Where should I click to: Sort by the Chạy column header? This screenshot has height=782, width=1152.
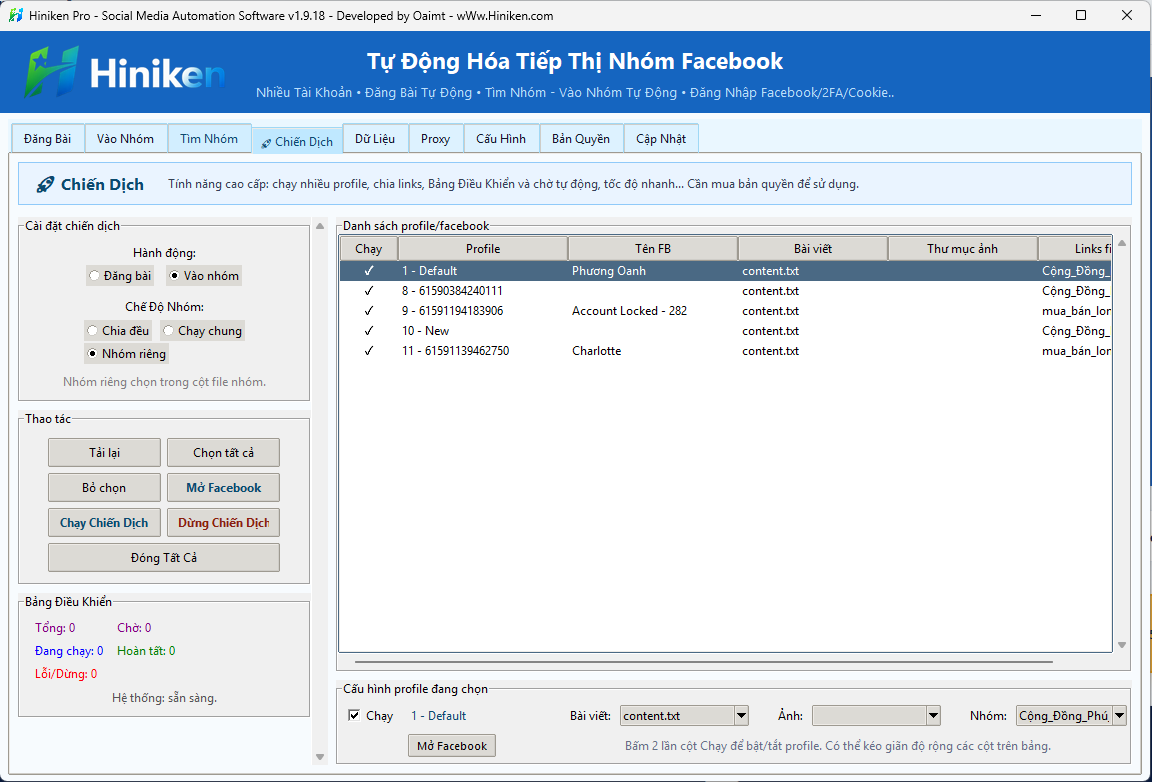click(x=369, y=248)
